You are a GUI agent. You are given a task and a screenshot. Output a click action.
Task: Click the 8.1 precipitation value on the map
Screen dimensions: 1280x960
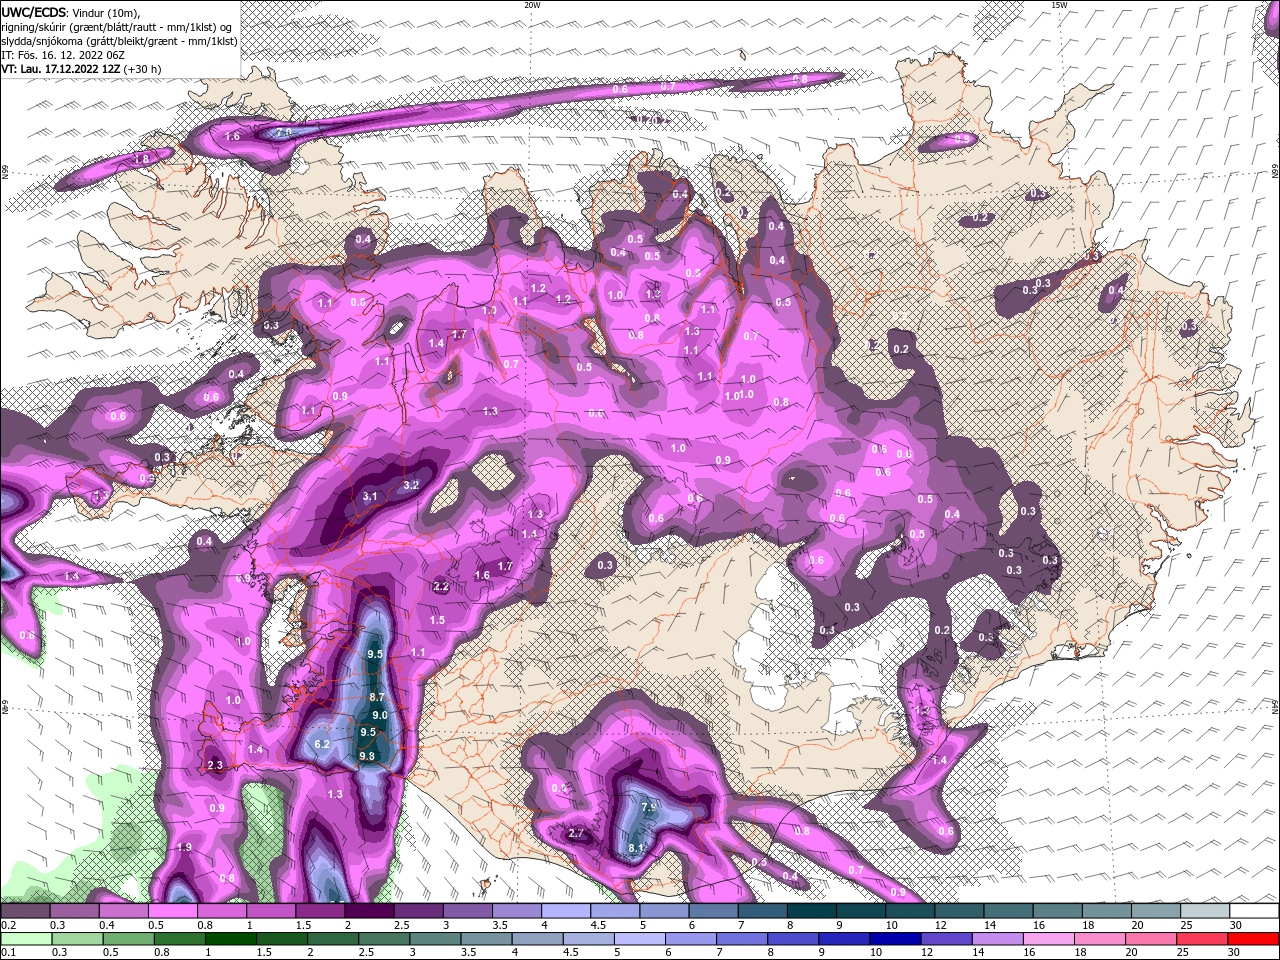636,848
